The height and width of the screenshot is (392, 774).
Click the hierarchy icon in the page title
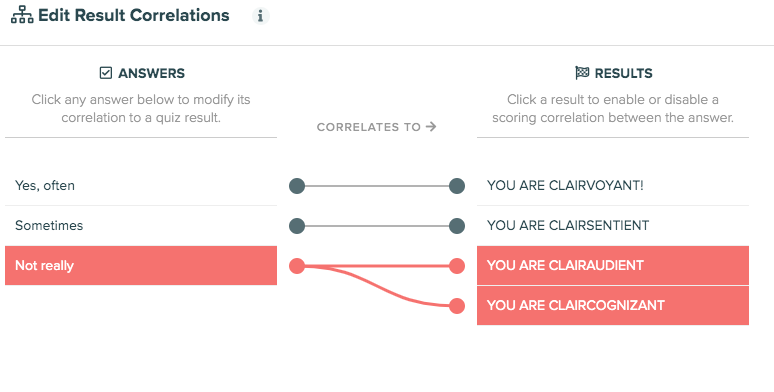pyautogui.click(x=22, y=15)
